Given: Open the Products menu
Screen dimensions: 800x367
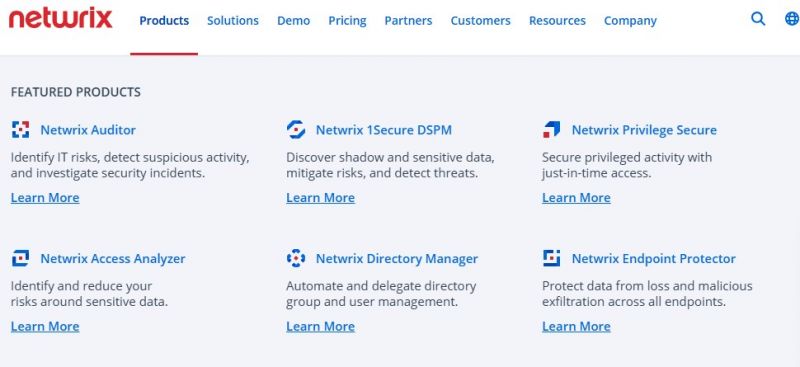Looking at the screenshot, I should pos(164,20).
